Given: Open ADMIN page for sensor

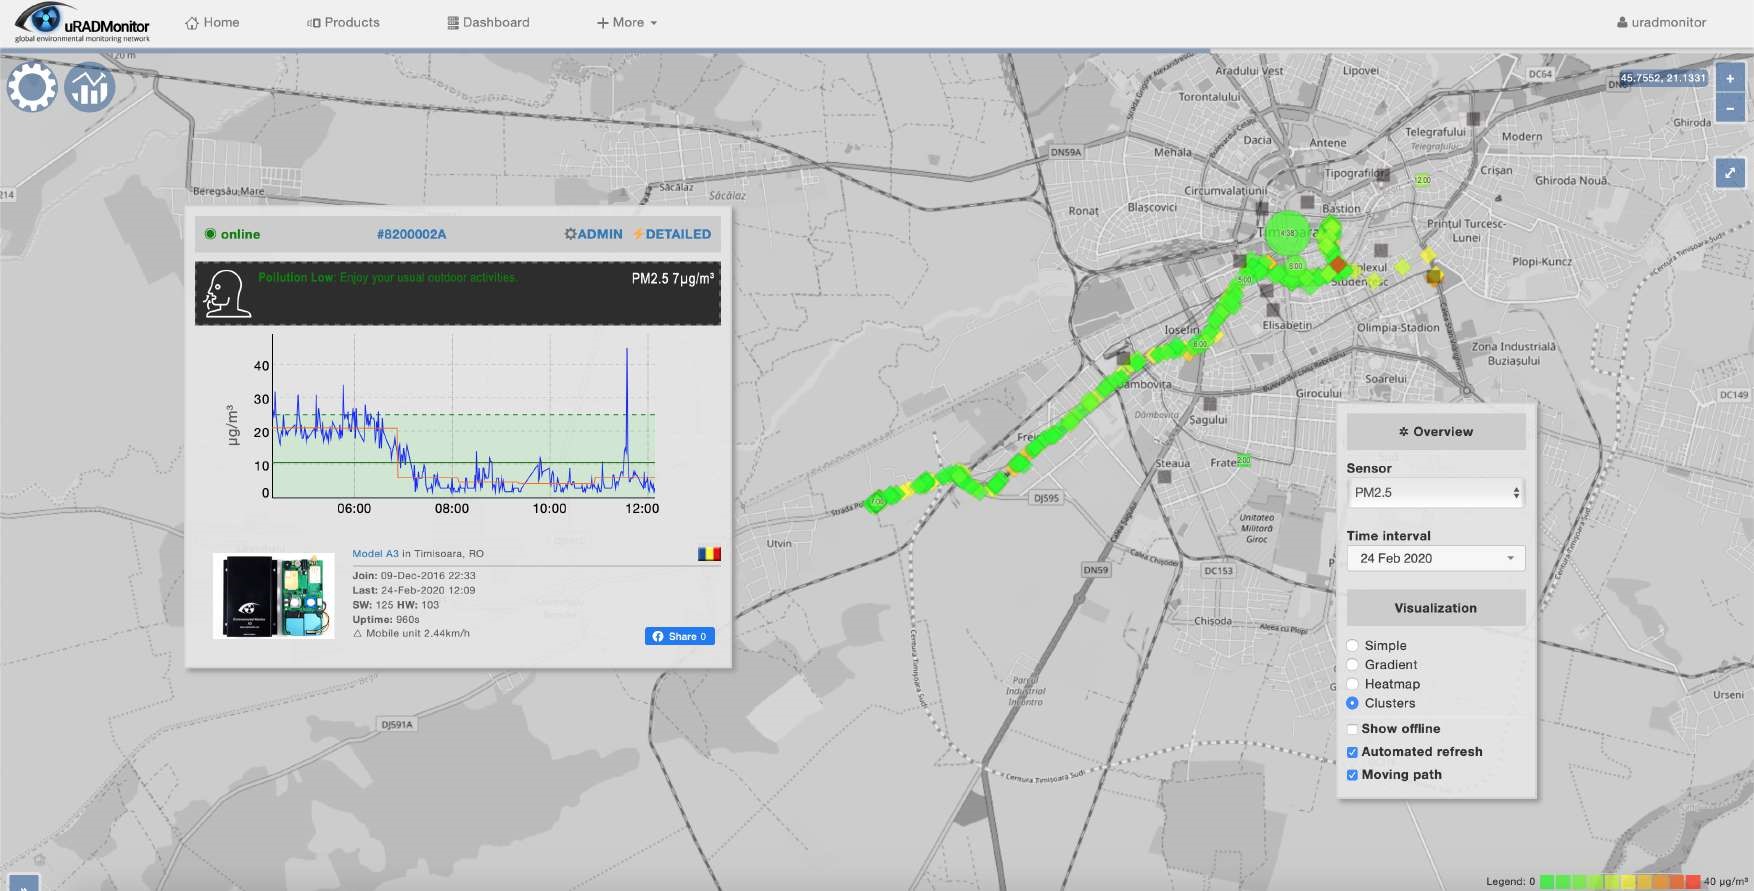Looking at the screenshot, I should [593, 234].
